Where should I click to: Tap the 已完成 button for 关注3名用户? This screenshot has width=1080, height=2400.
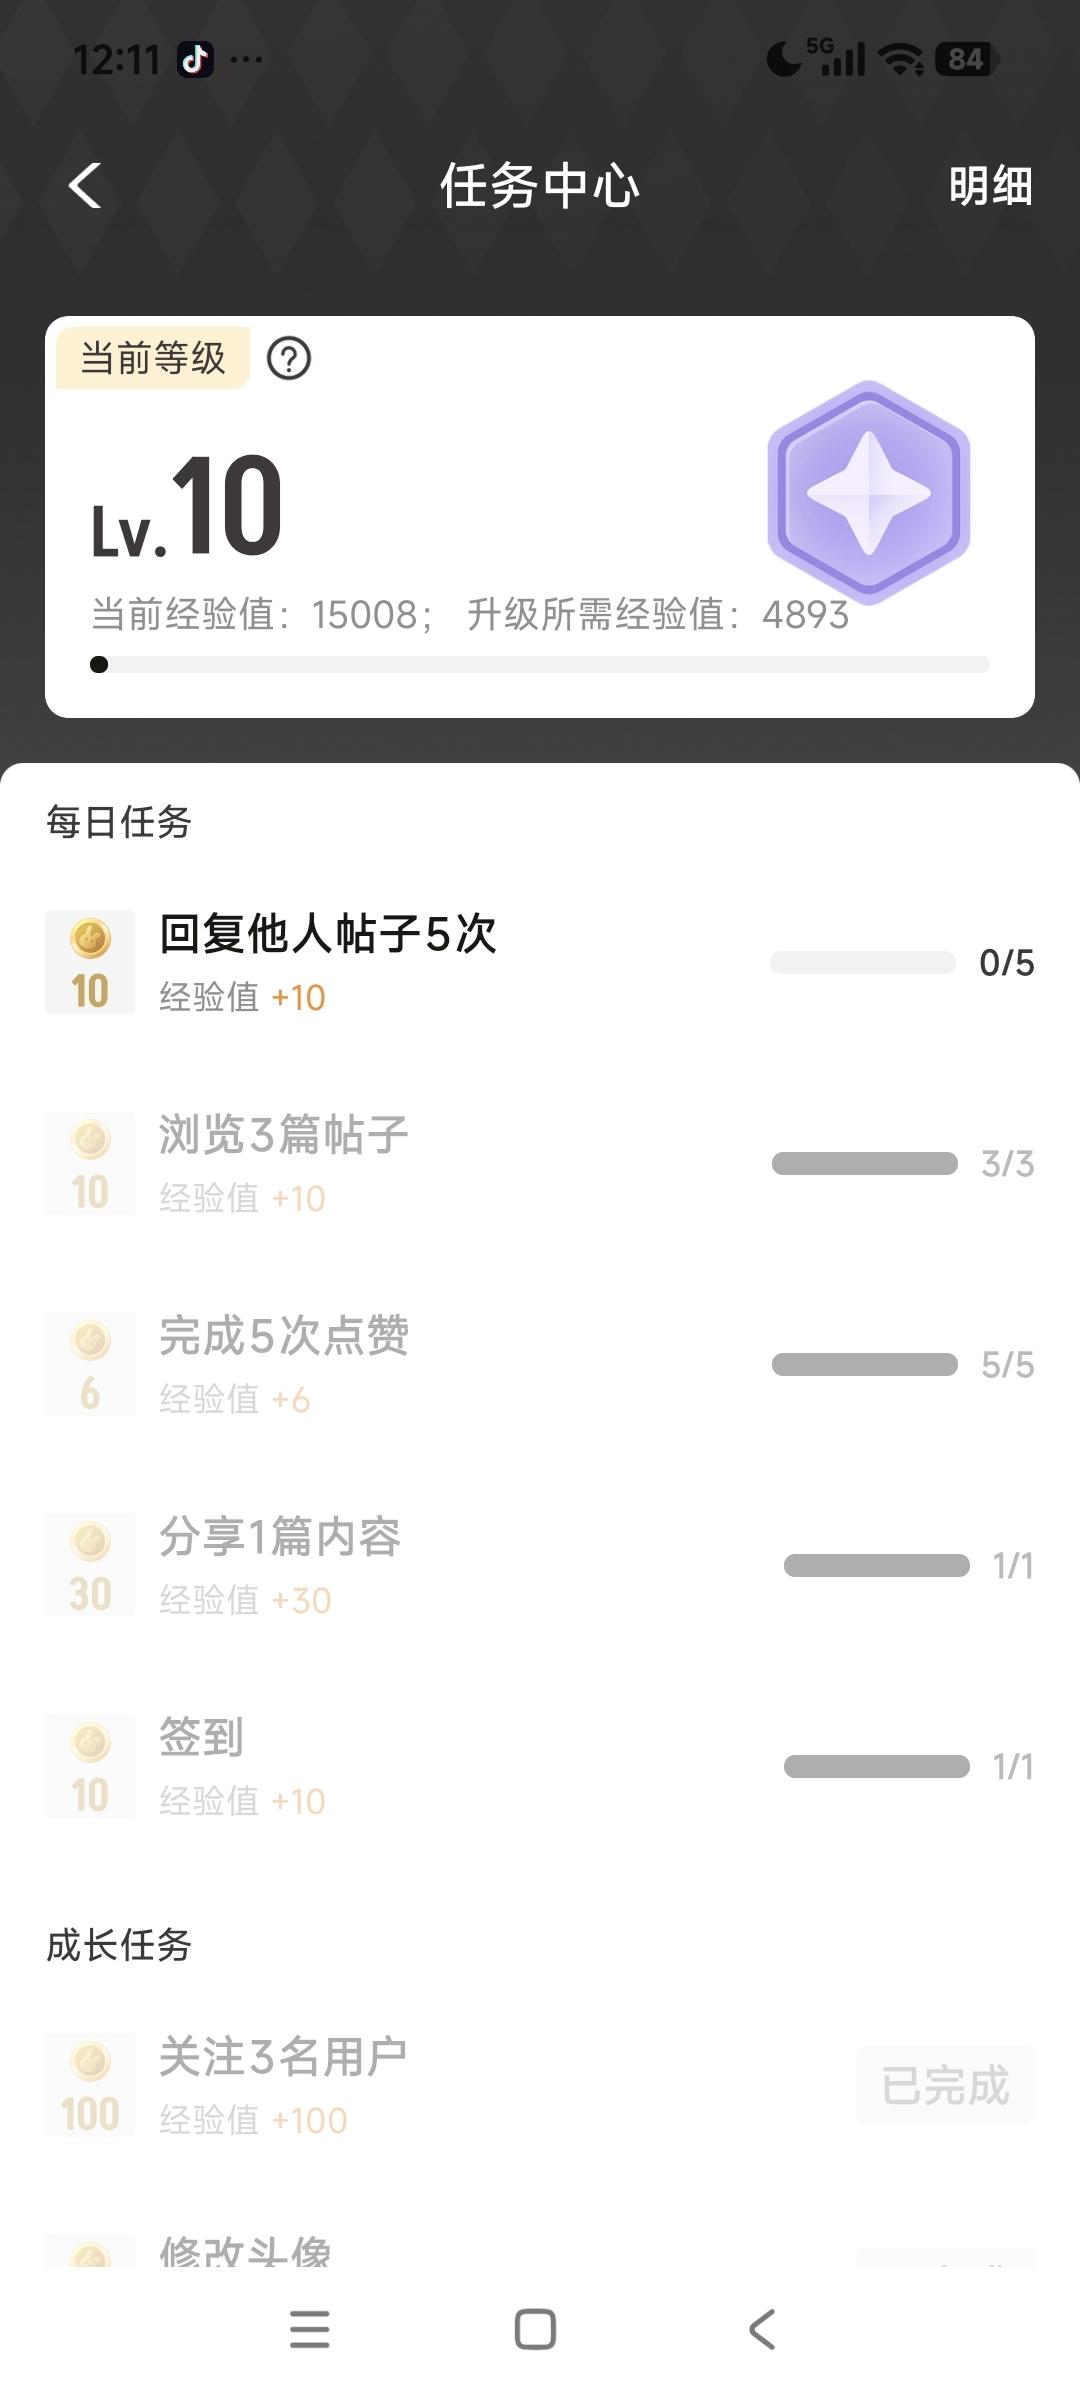pyautogui.click(x=944, y=2086)
